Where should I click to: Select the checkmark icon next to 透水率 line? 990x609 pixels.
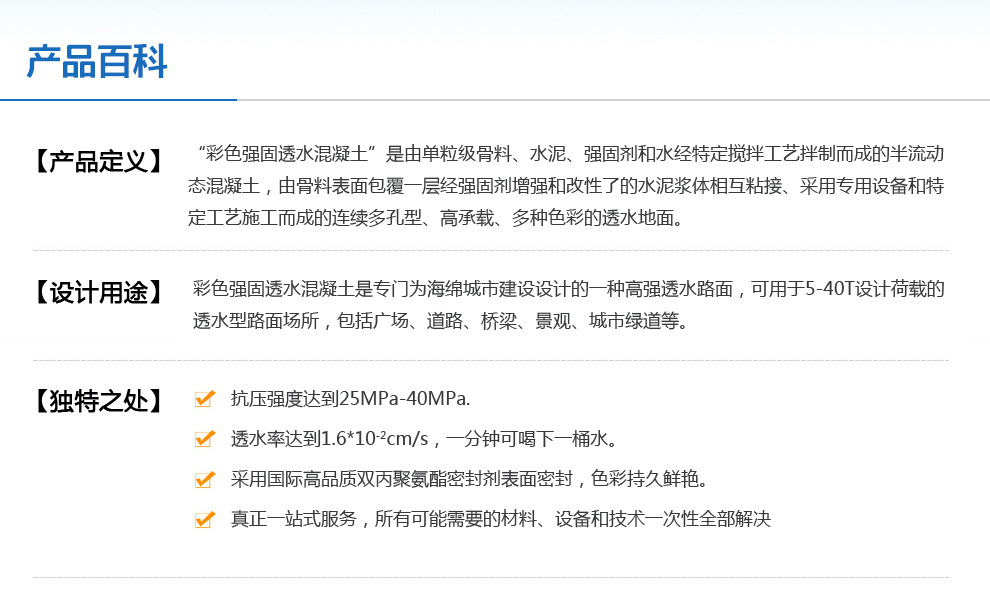(x=204, y=438)
